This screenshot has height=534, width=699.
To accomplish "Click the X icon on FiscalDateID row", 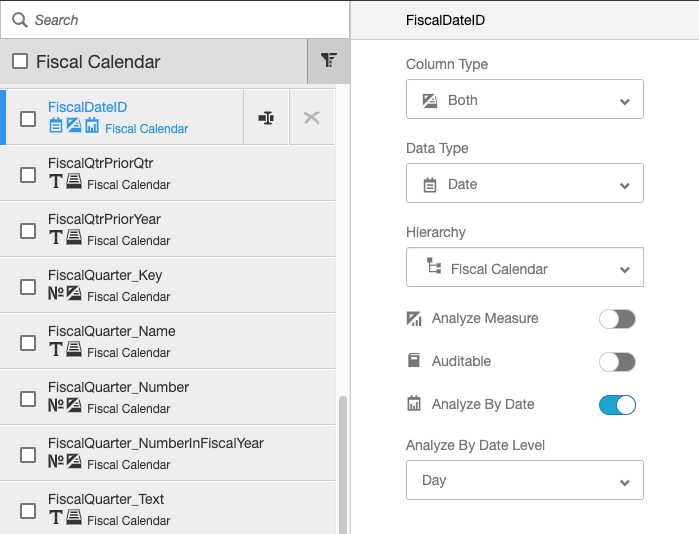I will [x=311, y=118].
